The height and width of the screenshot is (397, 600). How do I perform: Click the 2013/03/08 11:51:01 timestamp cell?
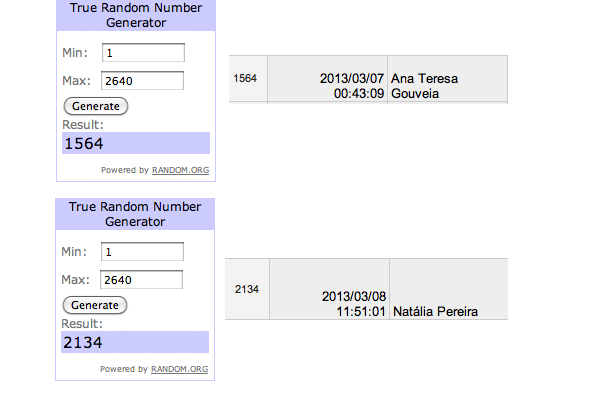(x=329, y=289)
